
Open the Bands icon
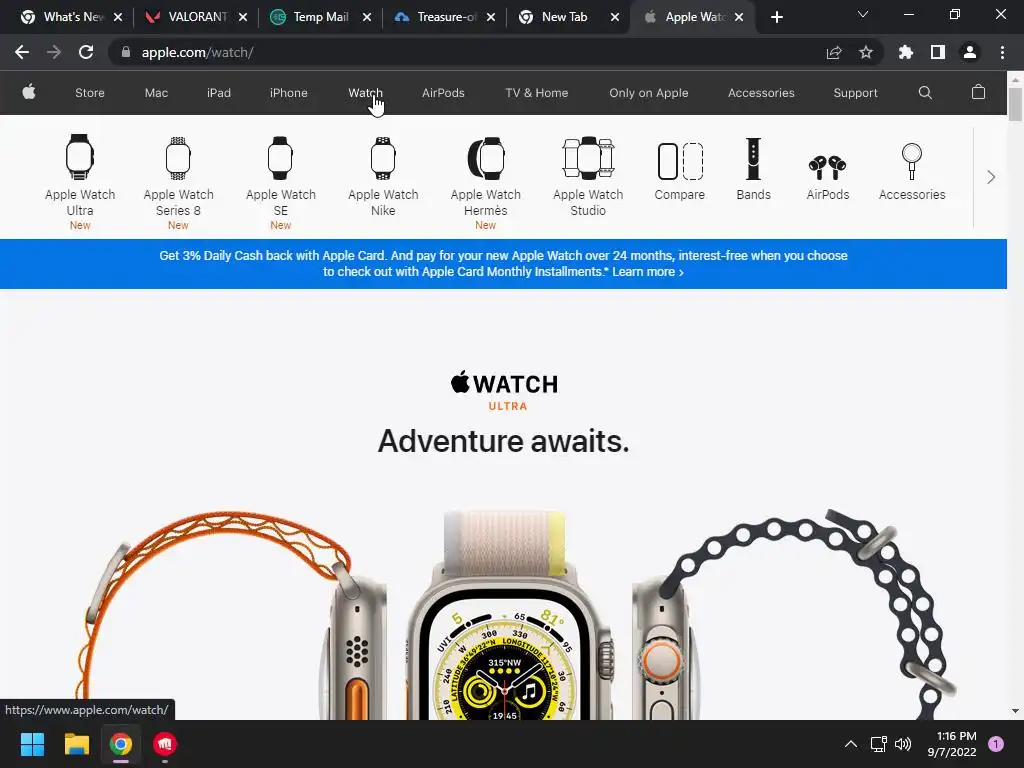(753, 159)
